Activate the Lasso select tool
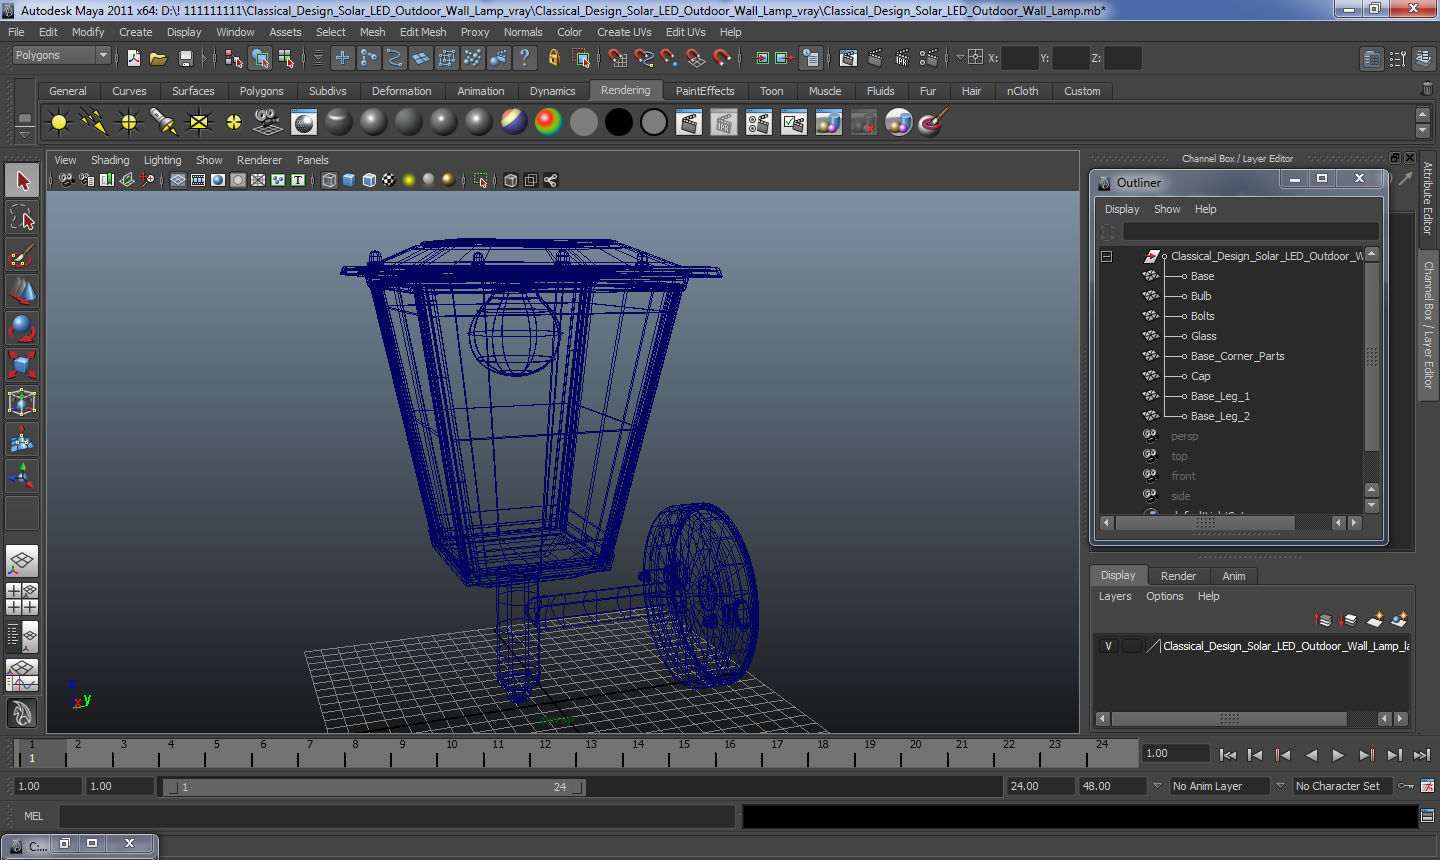 click(x=22, y=218)
